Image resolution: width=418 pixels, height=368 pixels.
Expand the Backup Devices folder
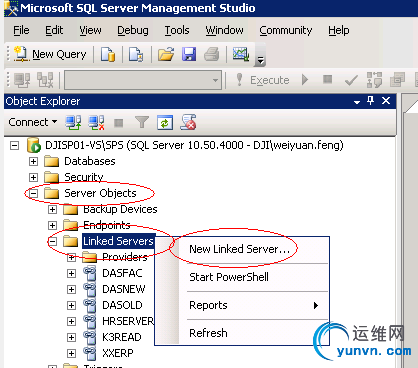click(x=52, y=209)
